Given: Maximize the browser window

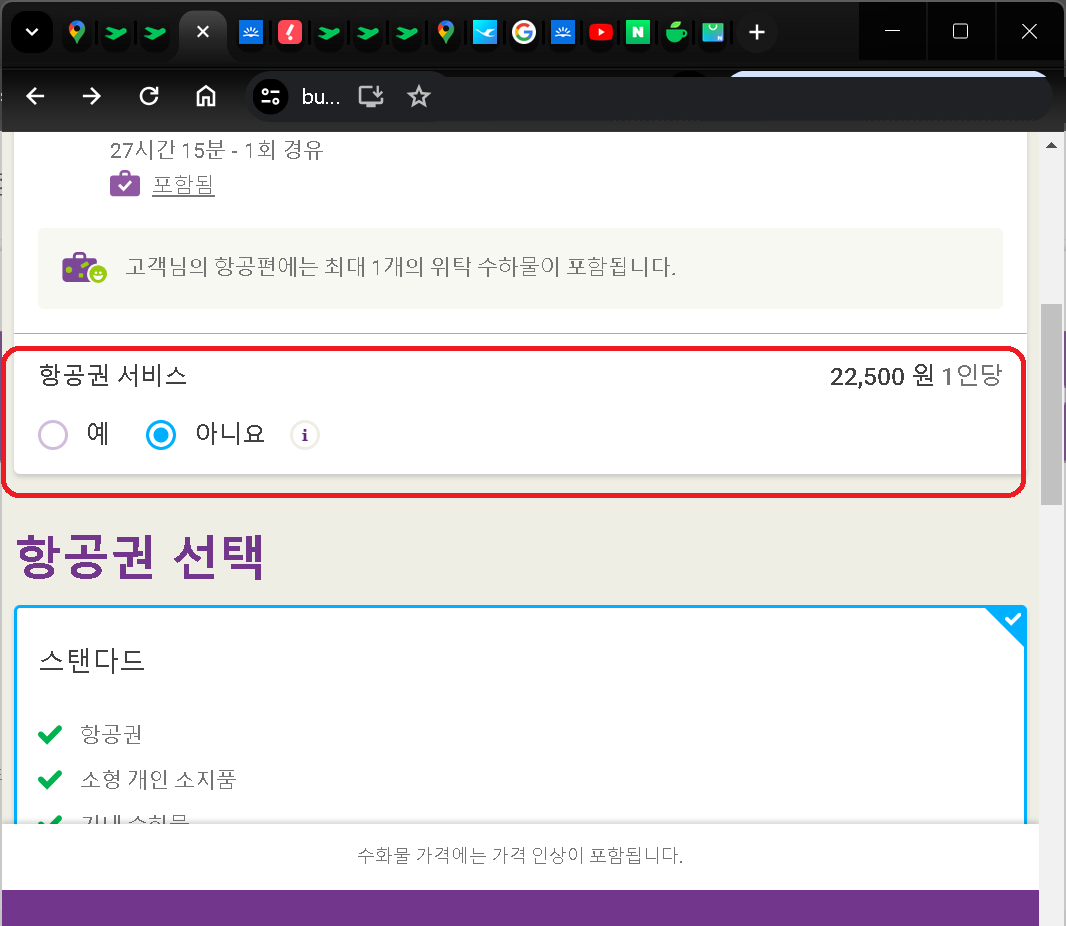Looking at the screenshot, I should coord(960,31).
